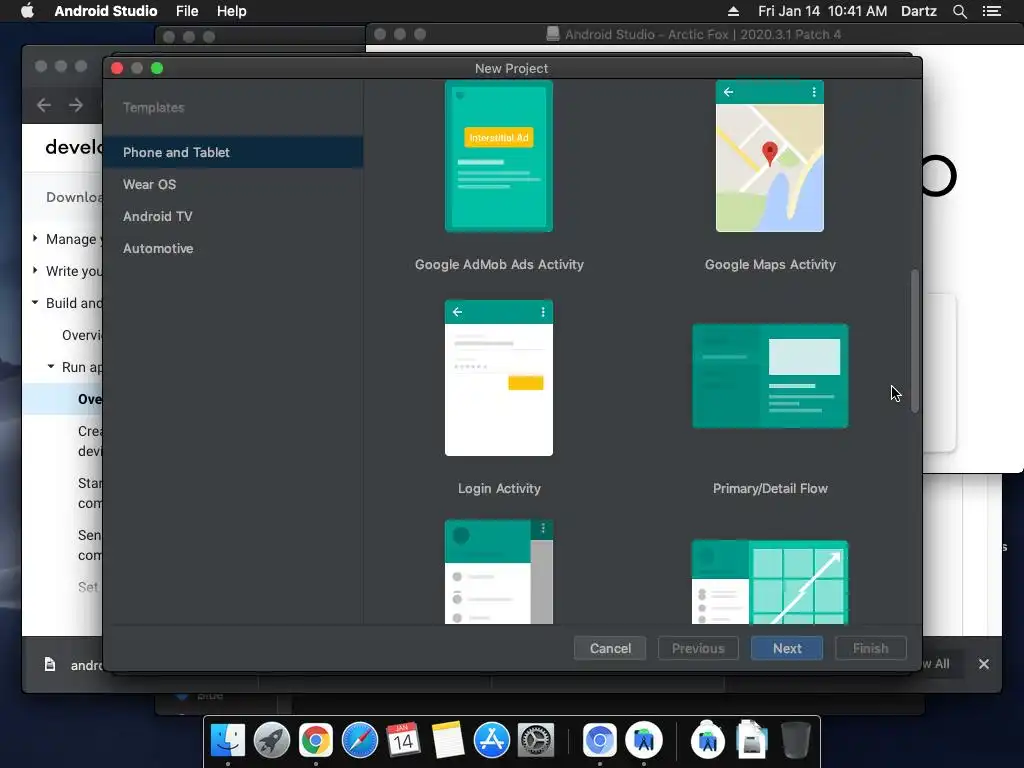
Task: Collapse the Build and section in browser sidebar
Action: click(35, 302)
